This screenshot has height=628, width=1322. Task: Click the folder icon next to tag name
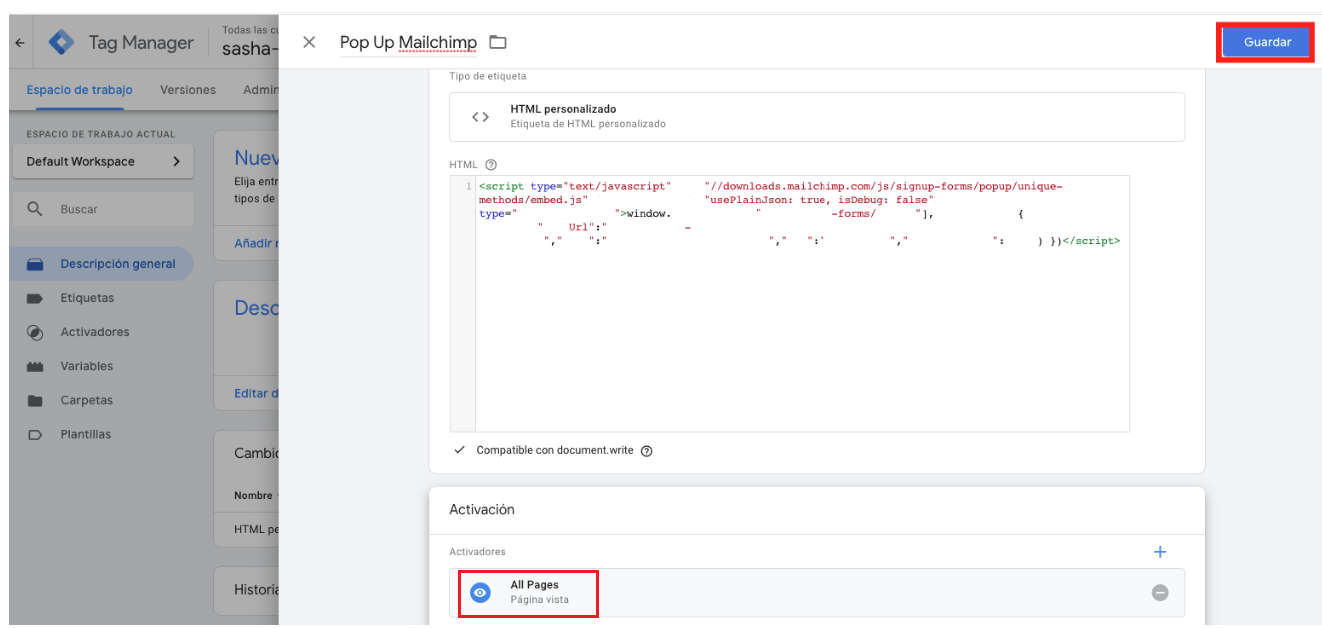point(497,42)
